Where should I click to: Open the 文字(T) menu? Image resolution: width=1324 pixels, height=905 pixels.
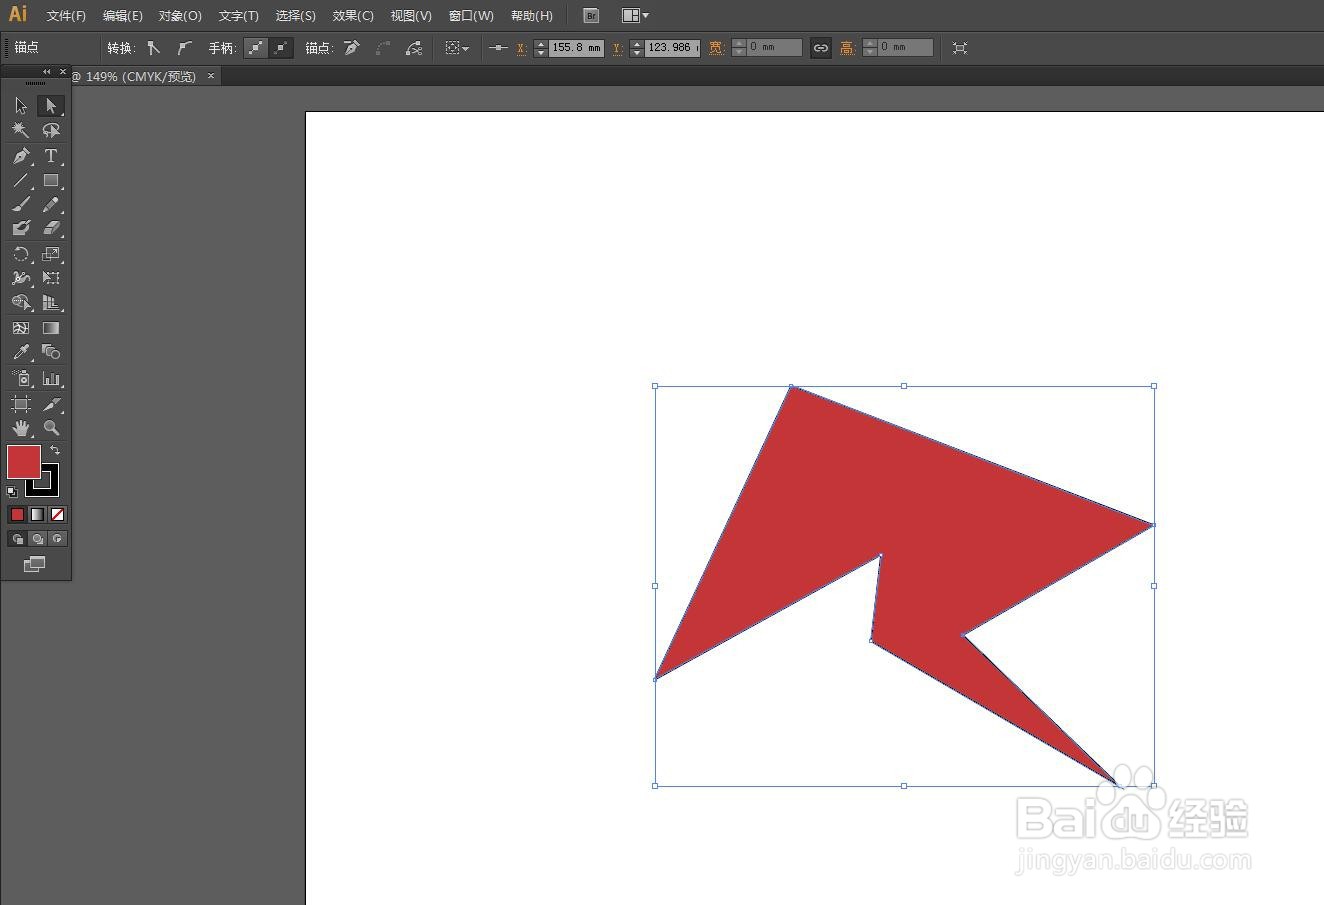click(x=239, y=16)
